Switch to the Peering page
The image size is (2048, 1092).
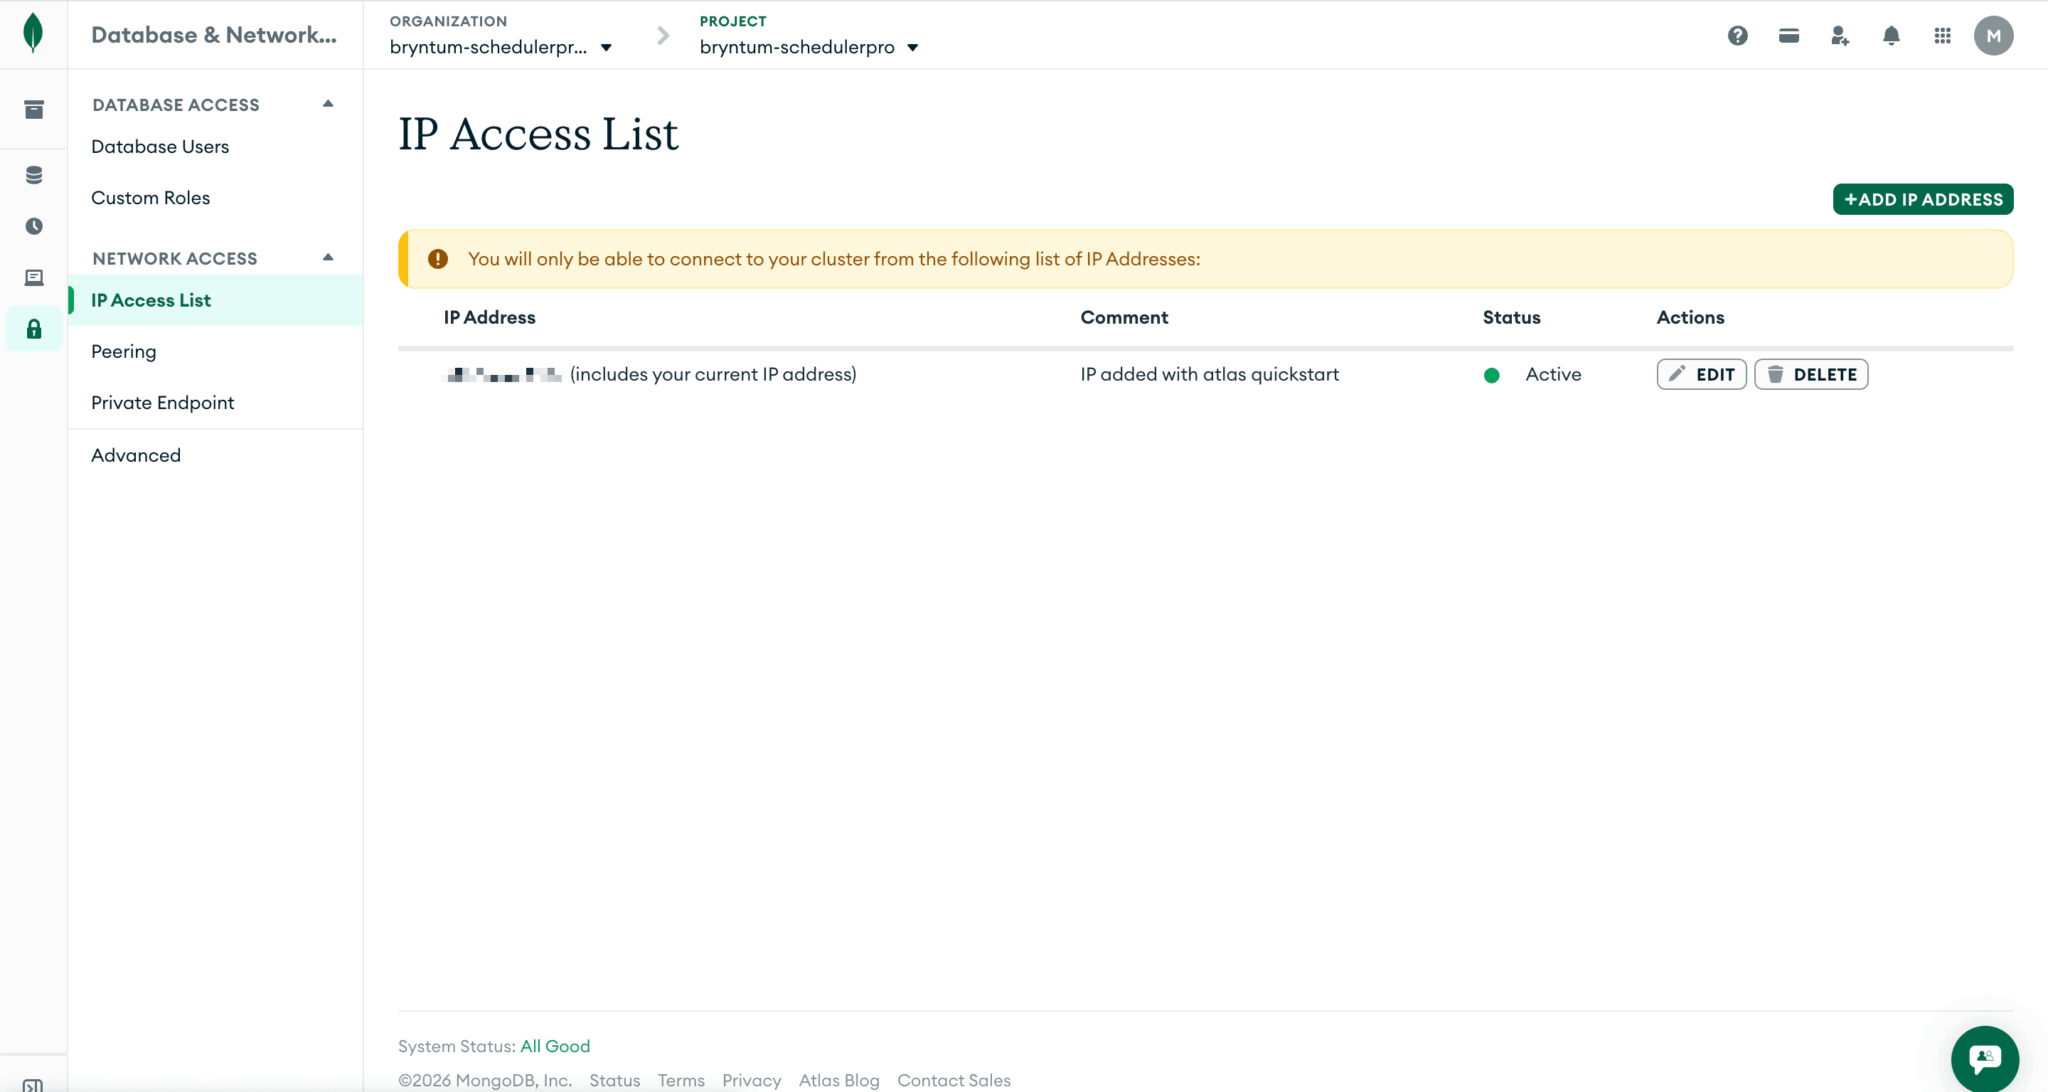point(123,351)
